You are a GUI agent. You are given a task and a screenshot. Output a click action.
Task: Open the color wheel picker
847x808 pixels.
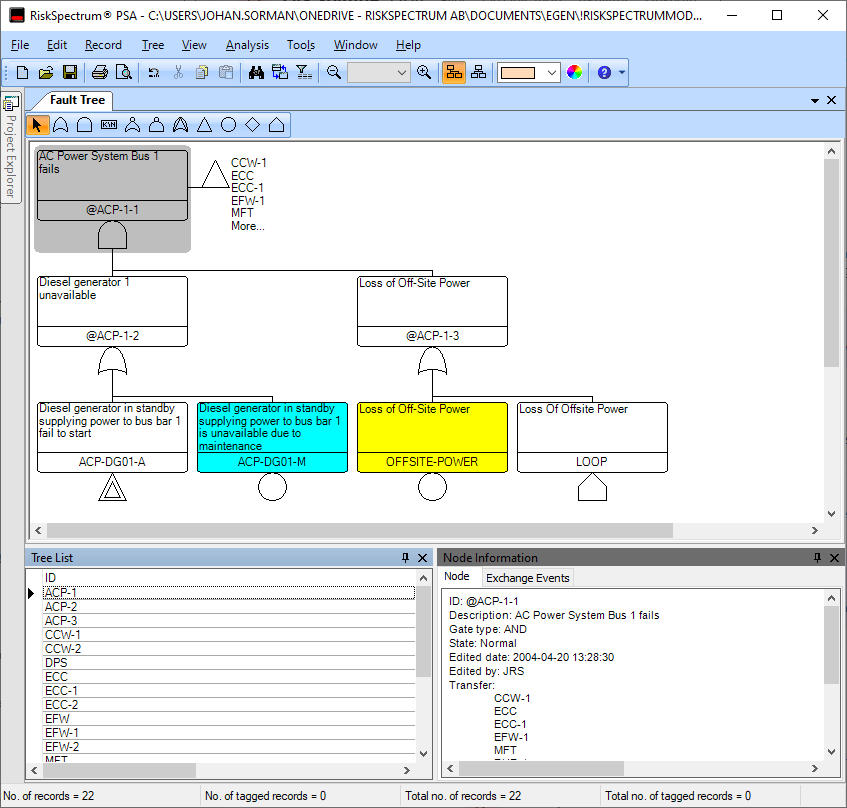(x=574, y=72)
